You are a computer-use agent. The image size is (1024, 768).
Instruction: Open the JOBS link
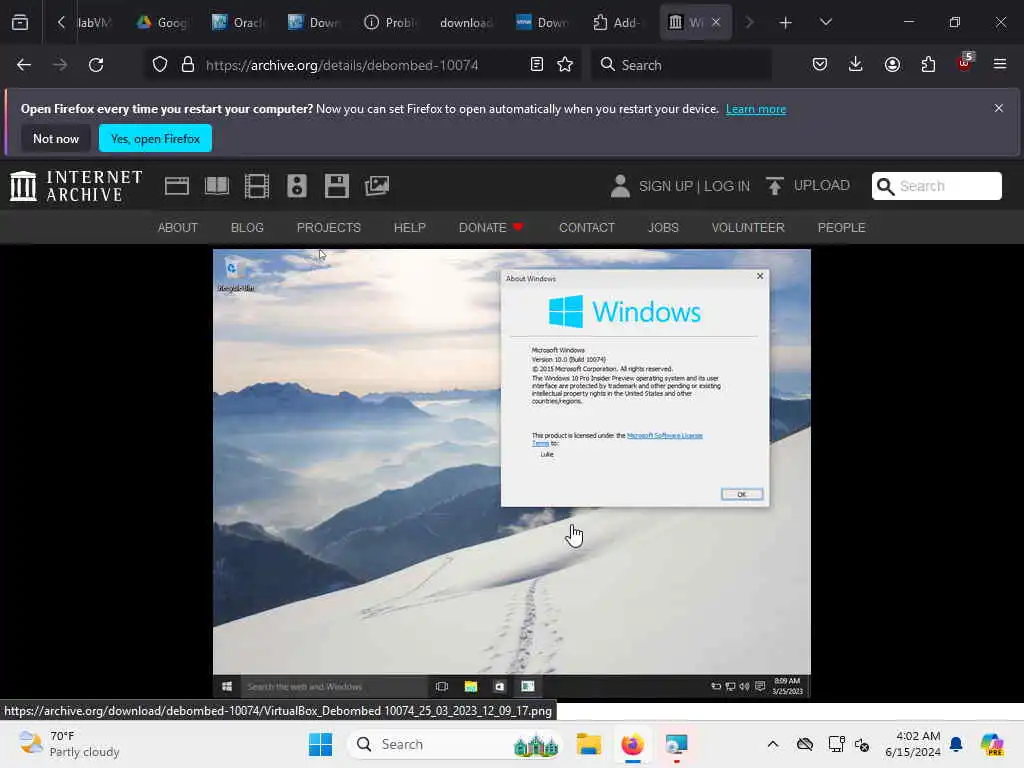coord(663,227)
